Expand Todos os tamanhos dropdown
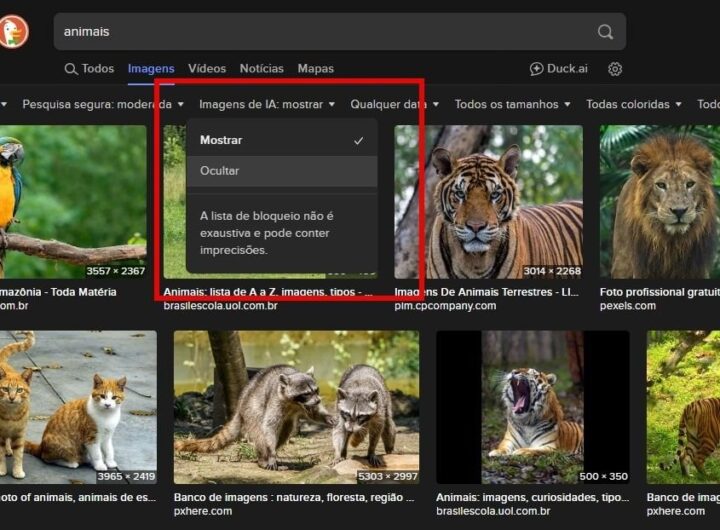This screenshot has width=720, height=530. click(x=512, y=104)
